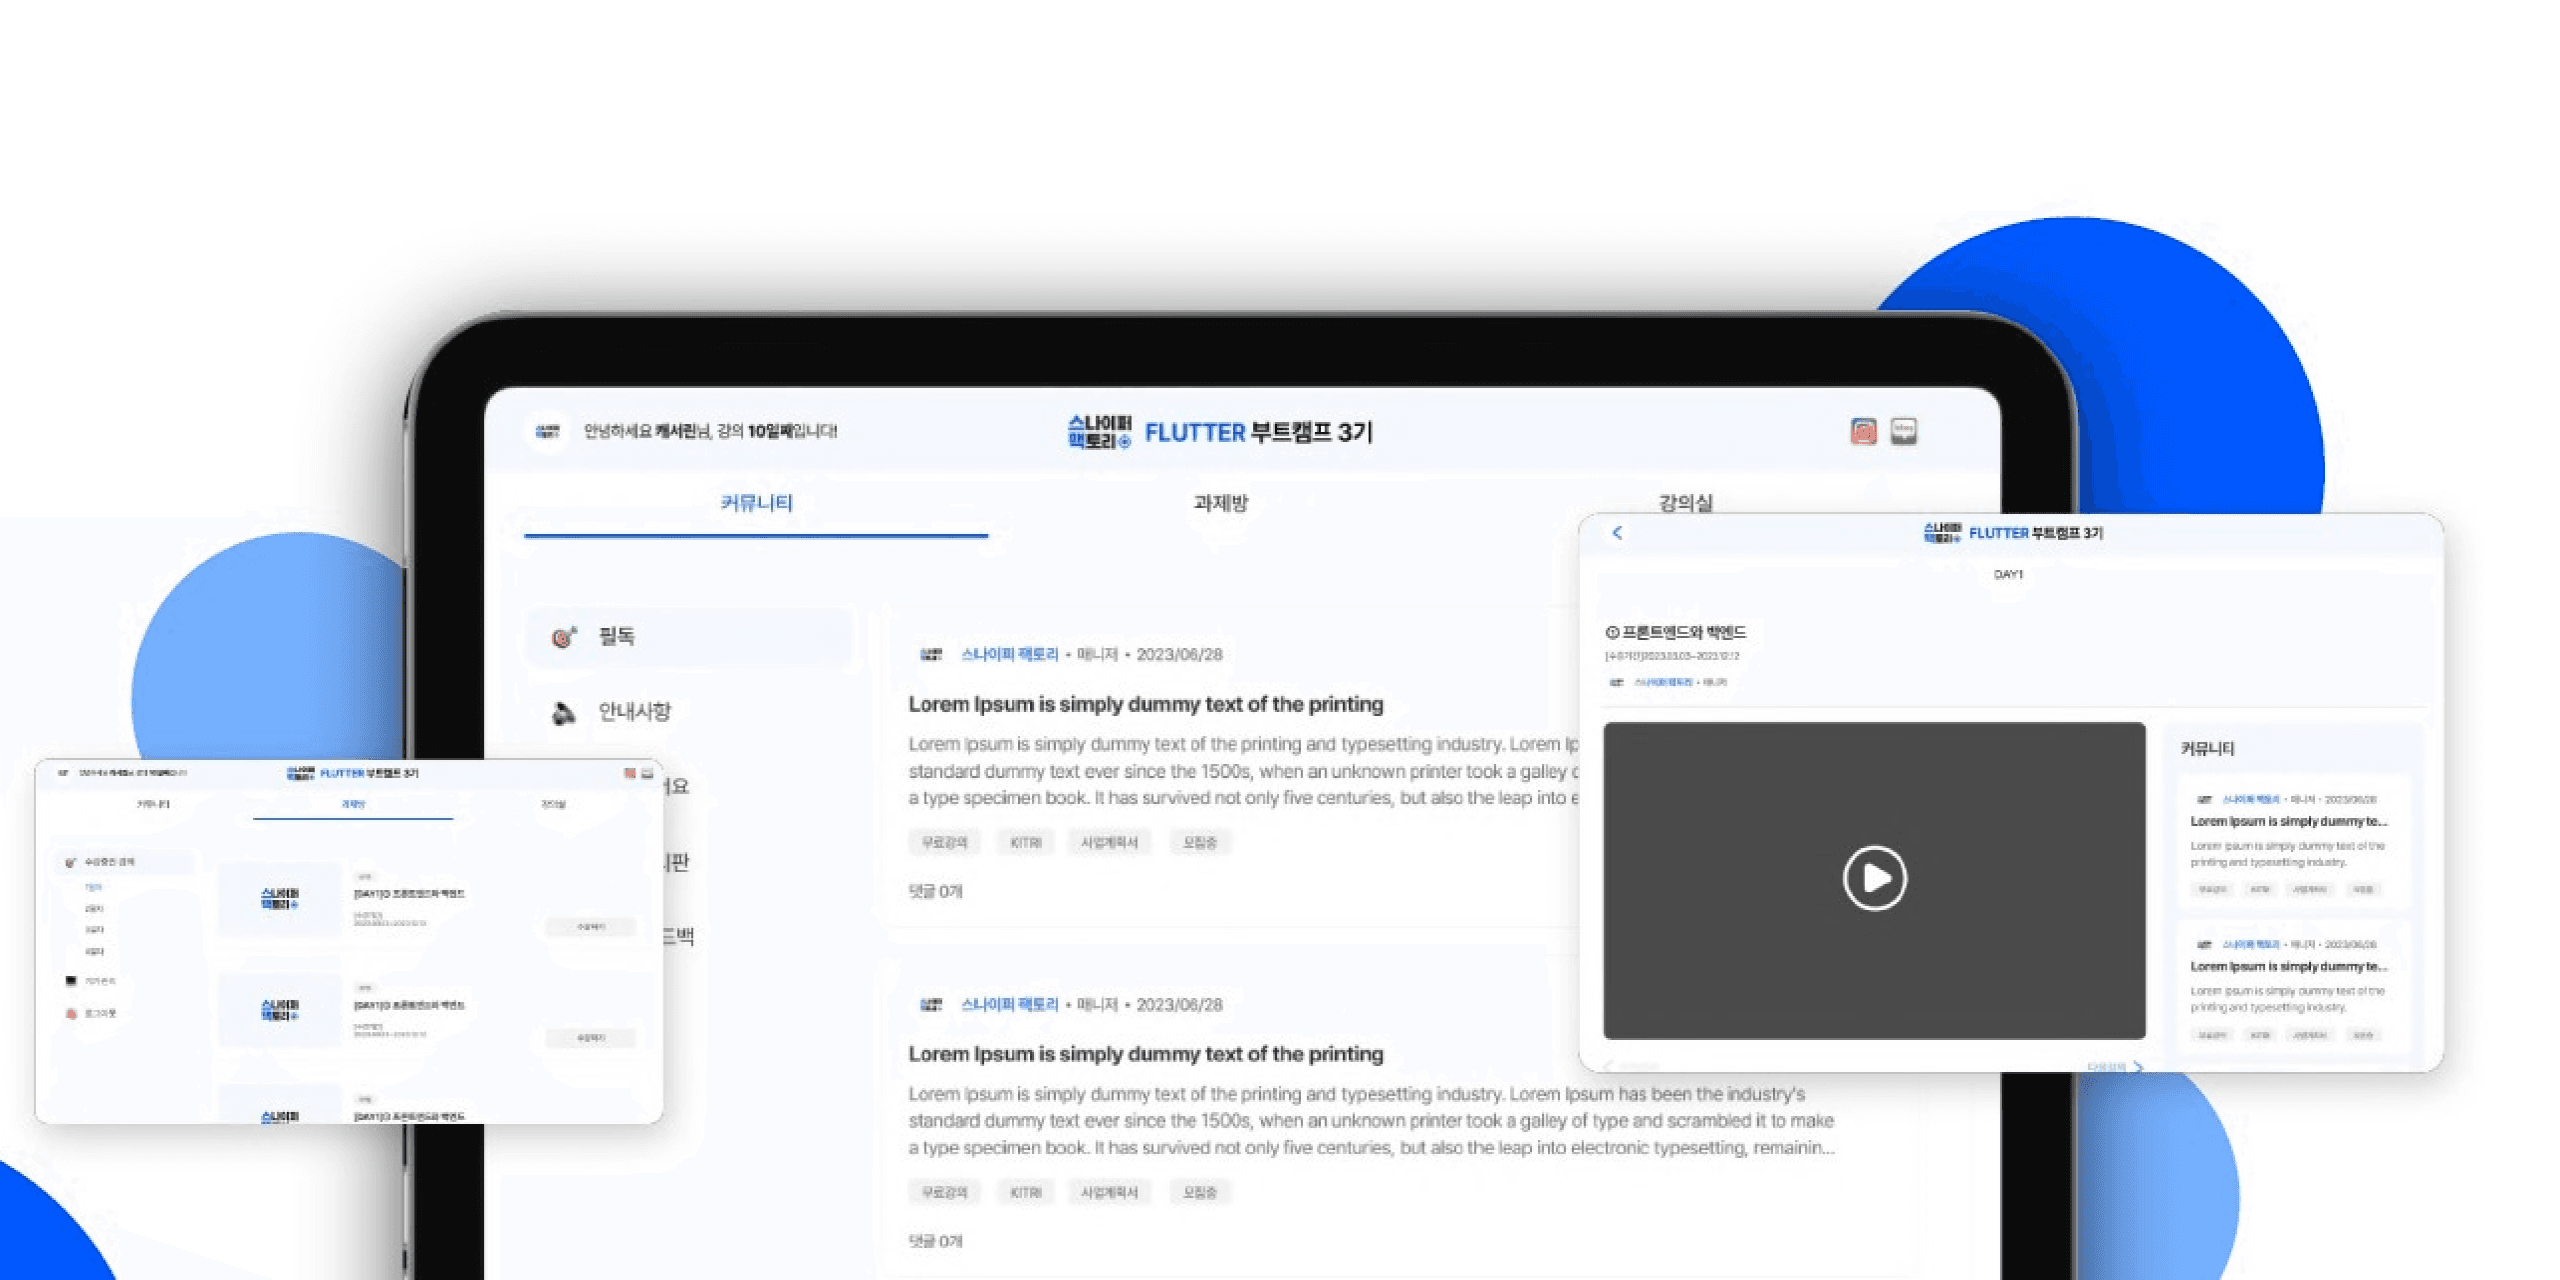Viewport: 2560px width, 1280px height.
Task: Switch to the 과제방 tab on the tablet
Action: (x=1220, y=503)
